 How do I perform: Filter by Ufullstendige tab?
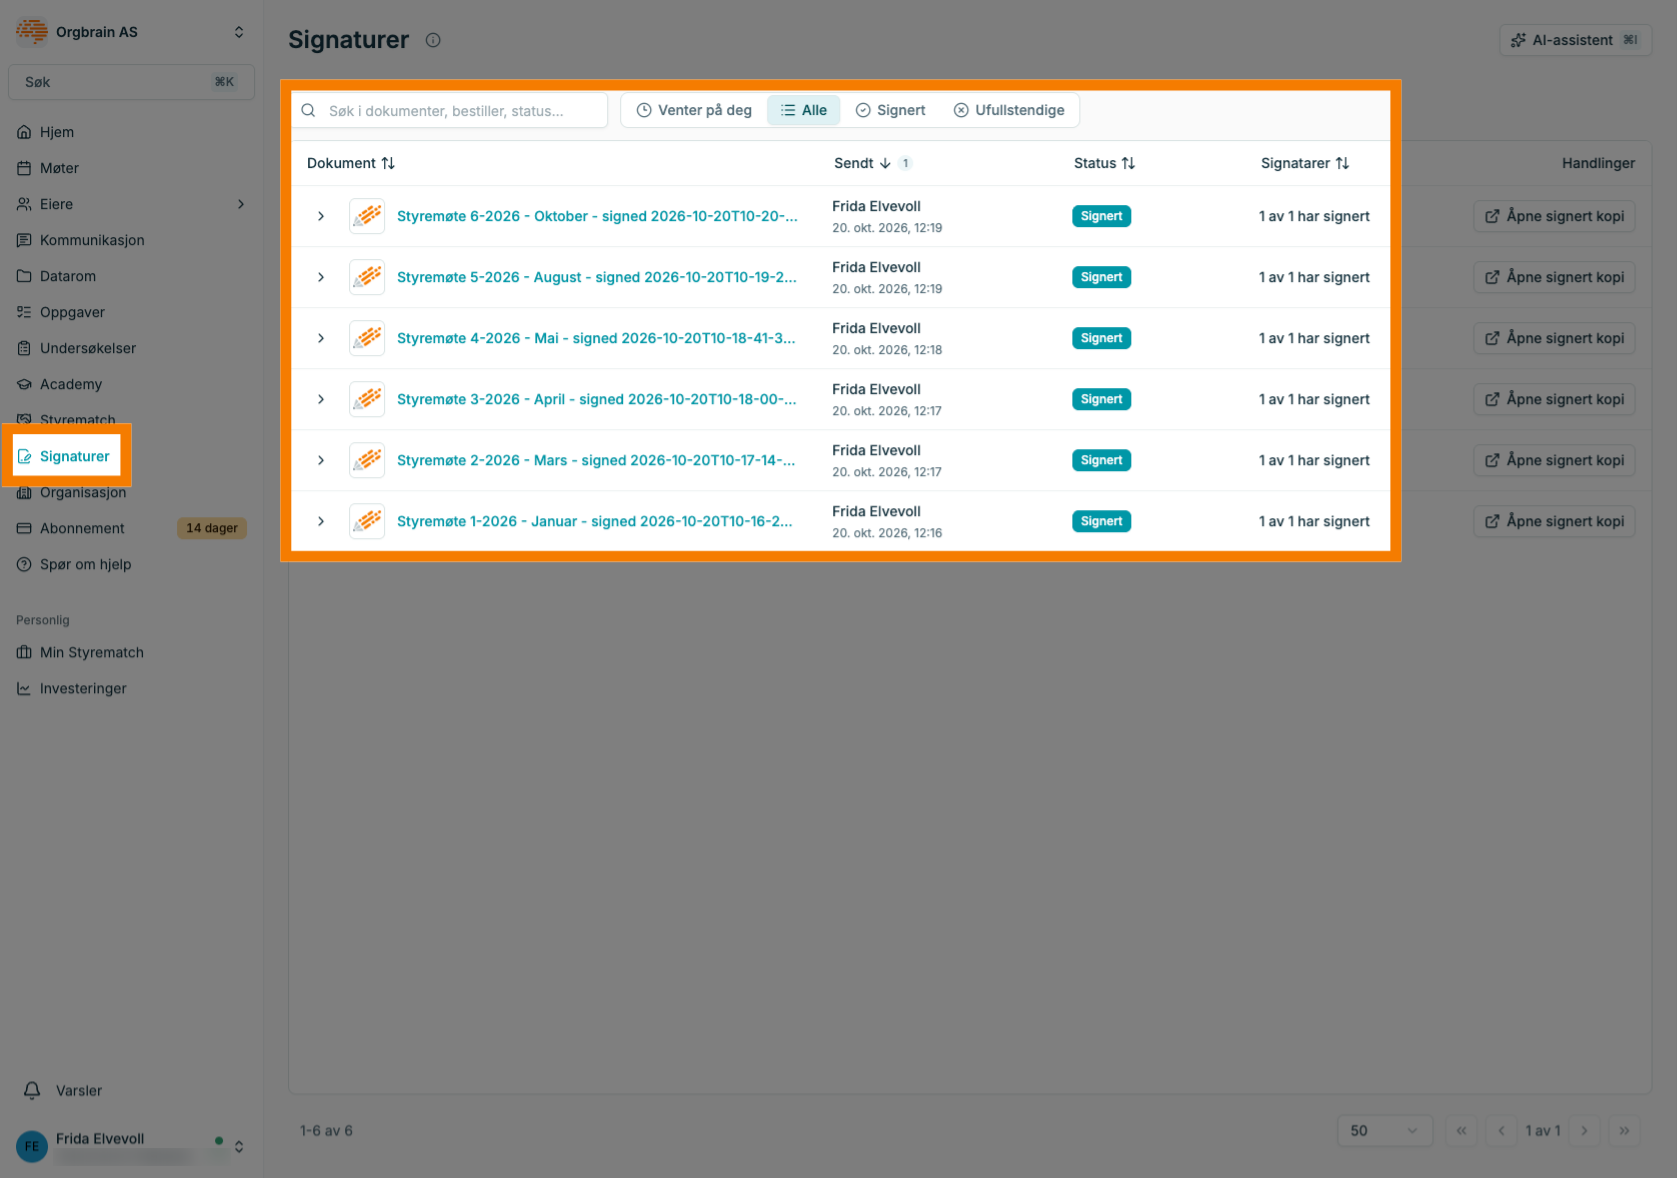point(1009,110)
